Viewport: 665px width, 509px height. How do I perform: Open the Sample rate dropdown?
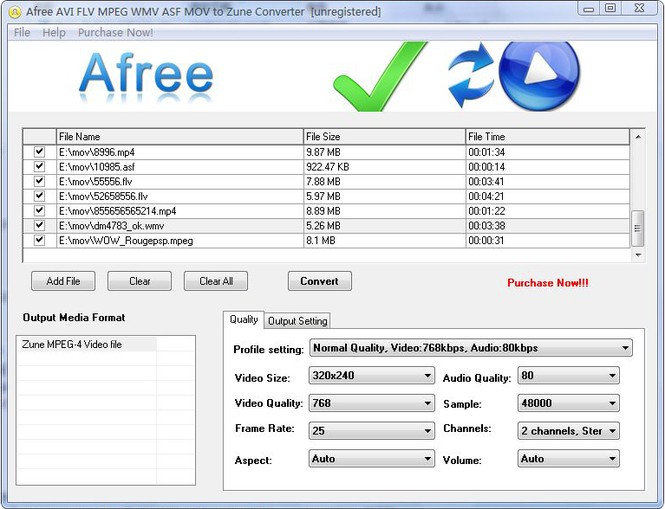[x=568, y=403]
